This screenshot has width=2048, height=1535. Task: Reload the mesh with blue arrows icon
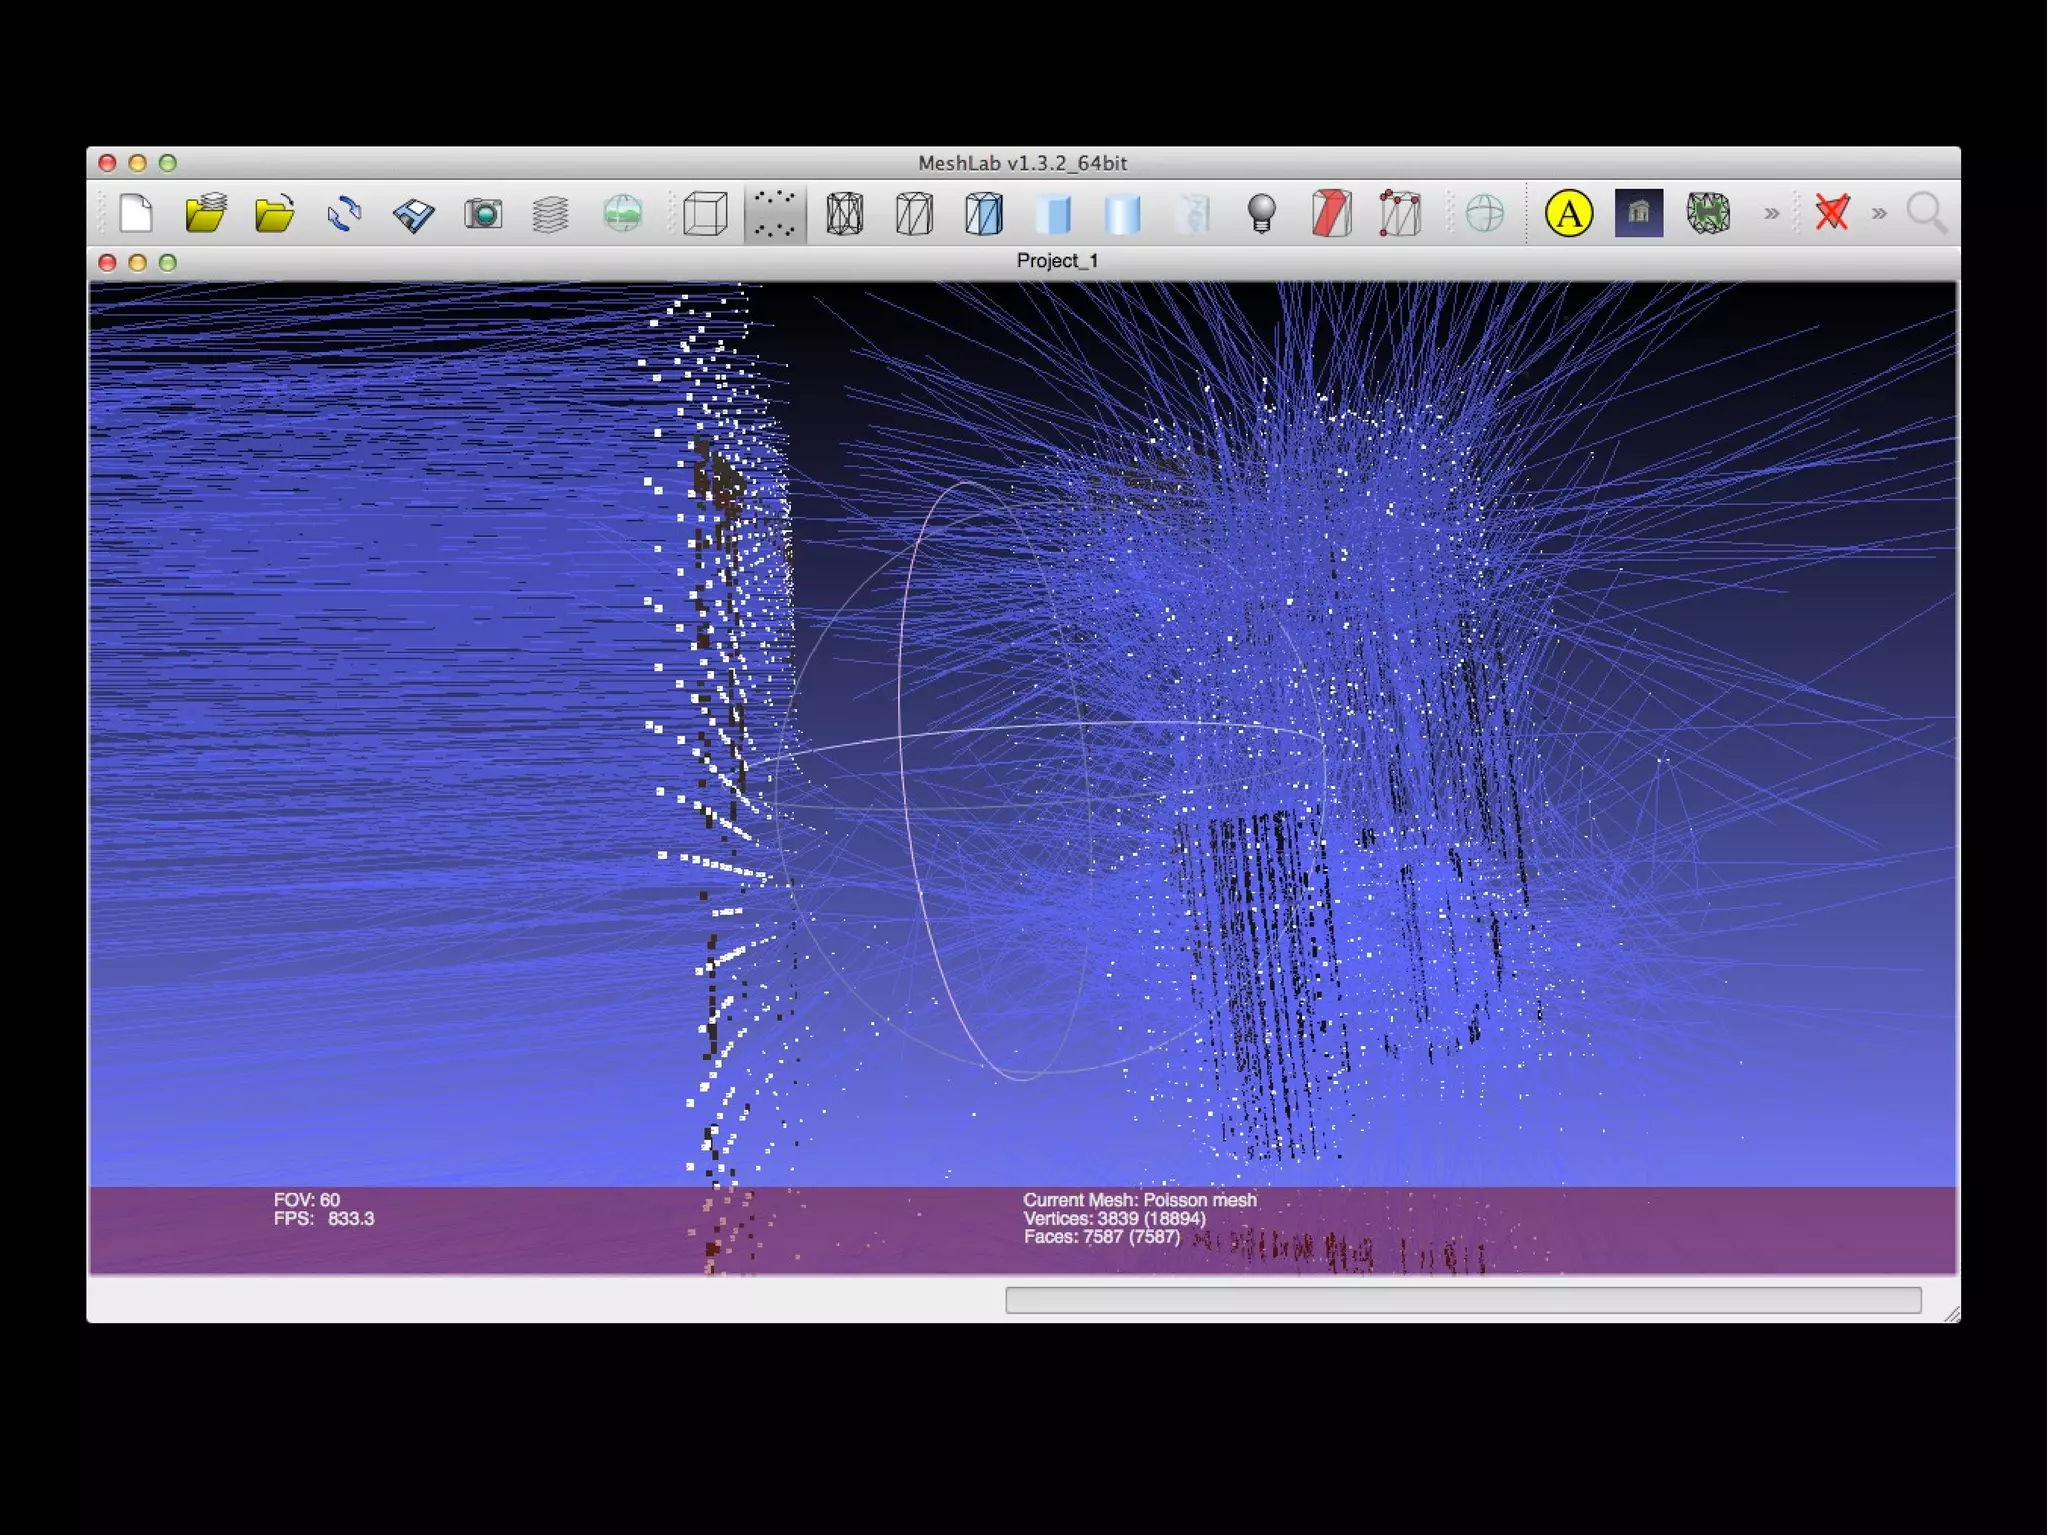[344, 213]
